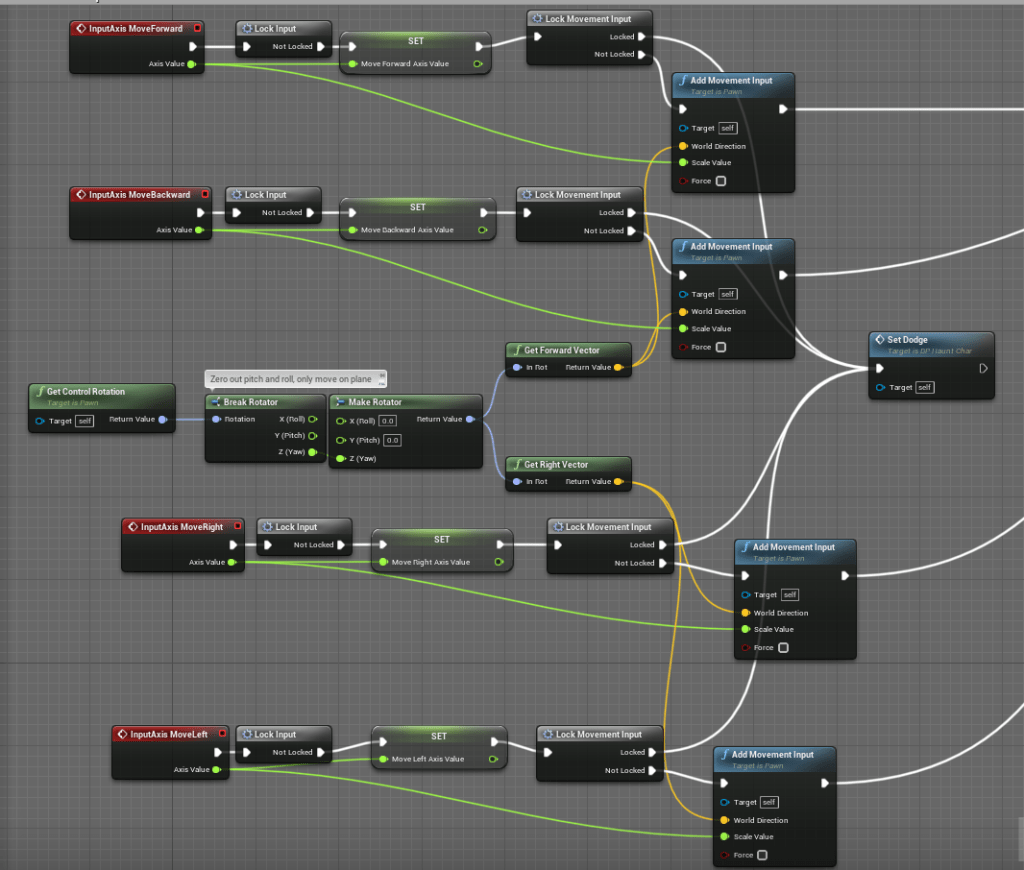Screen dimensions: 1024x870
Task: Click Return Value pin of Get Right Vector
Action: (619, 482)
